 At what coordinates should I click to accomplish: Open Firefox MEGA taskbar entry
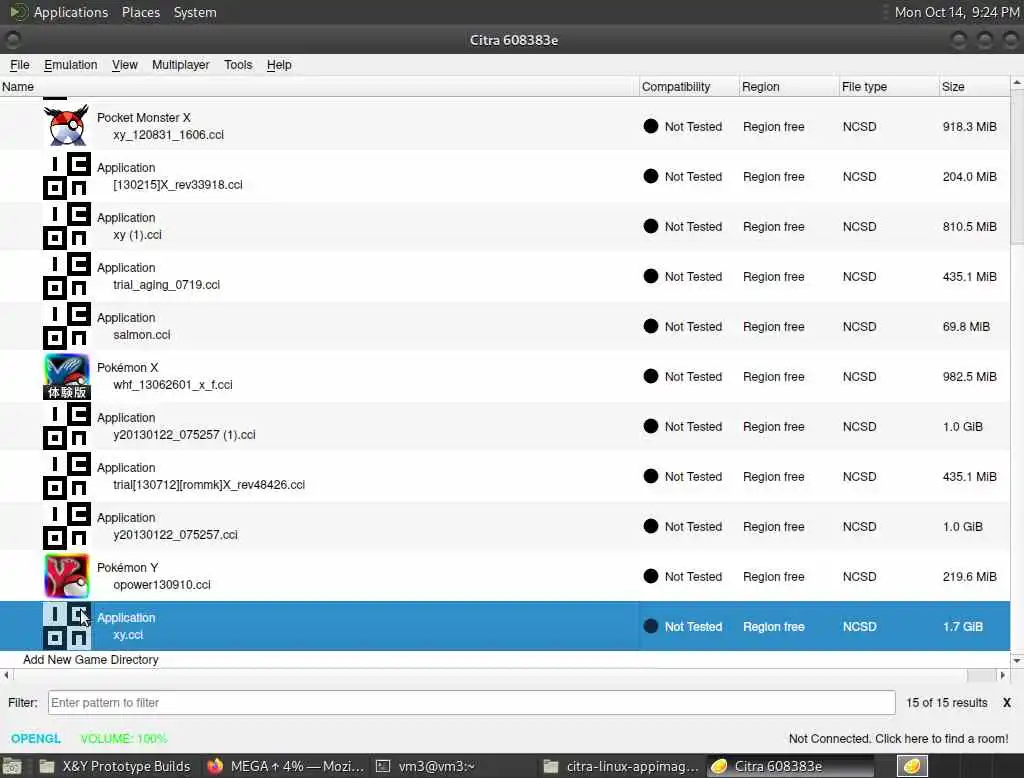[x=287, y=766]
